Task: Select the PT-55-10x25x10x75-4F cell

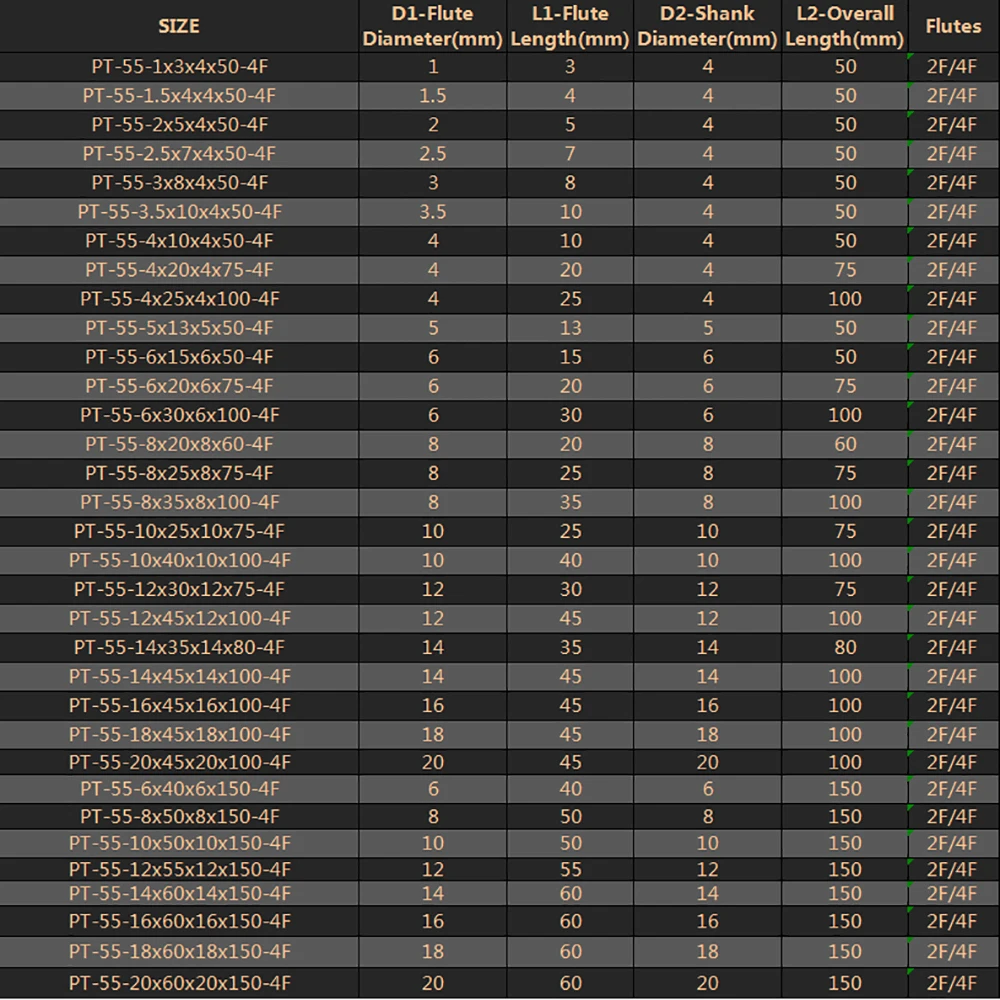Action: 179,531
